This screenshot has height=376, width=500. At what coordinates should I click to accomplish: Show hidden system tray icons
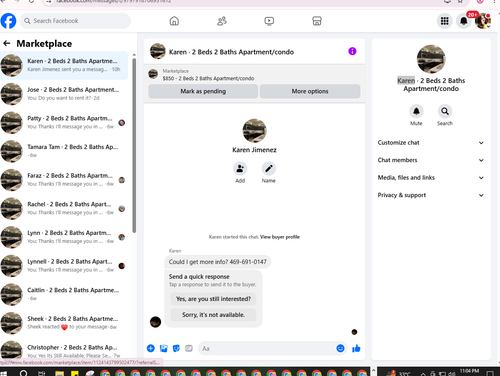tap(423, 373)
